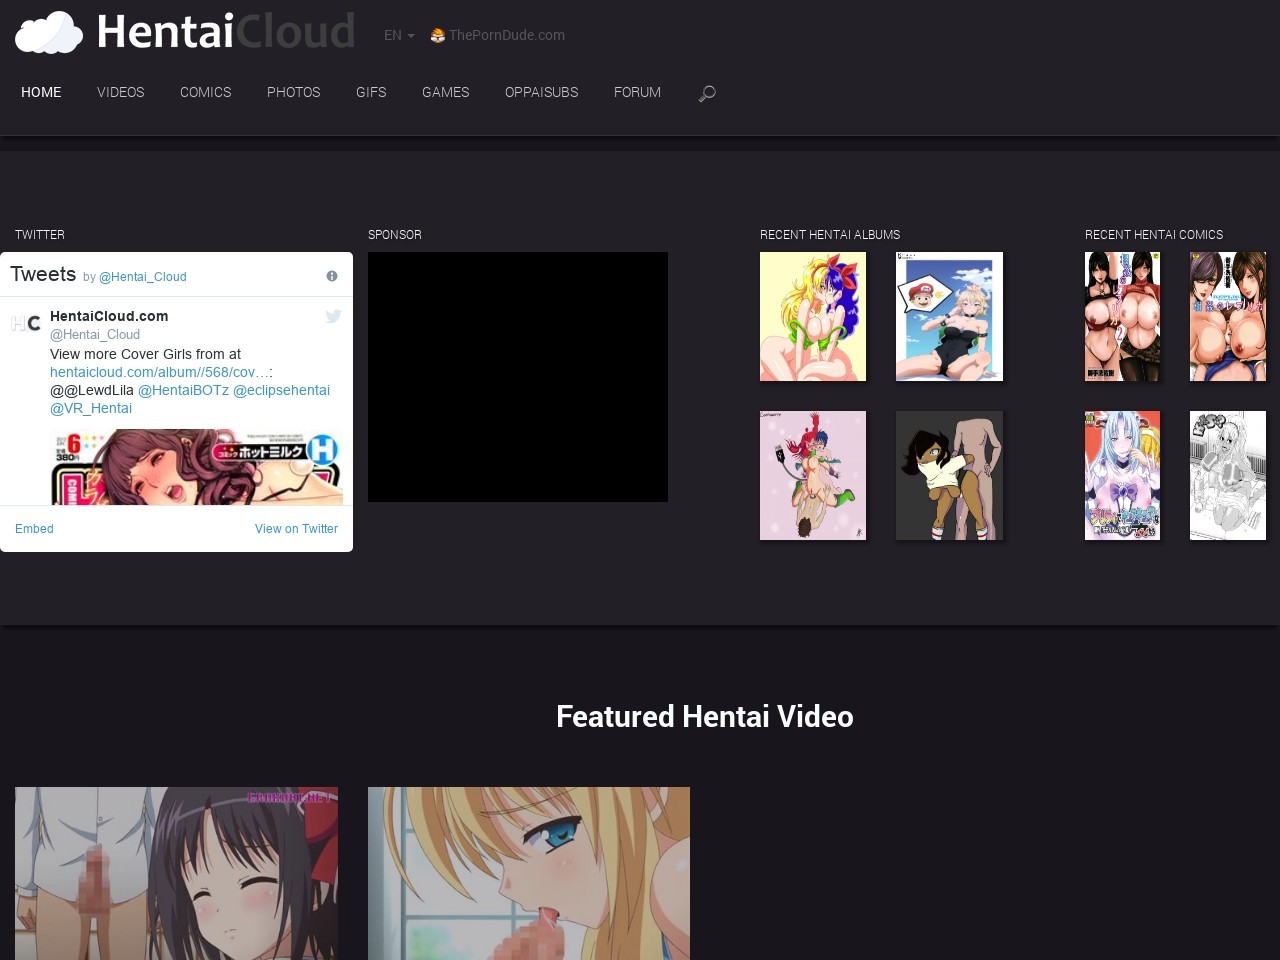Open the VIDEOS section
1280x960 pixels.
120,92
